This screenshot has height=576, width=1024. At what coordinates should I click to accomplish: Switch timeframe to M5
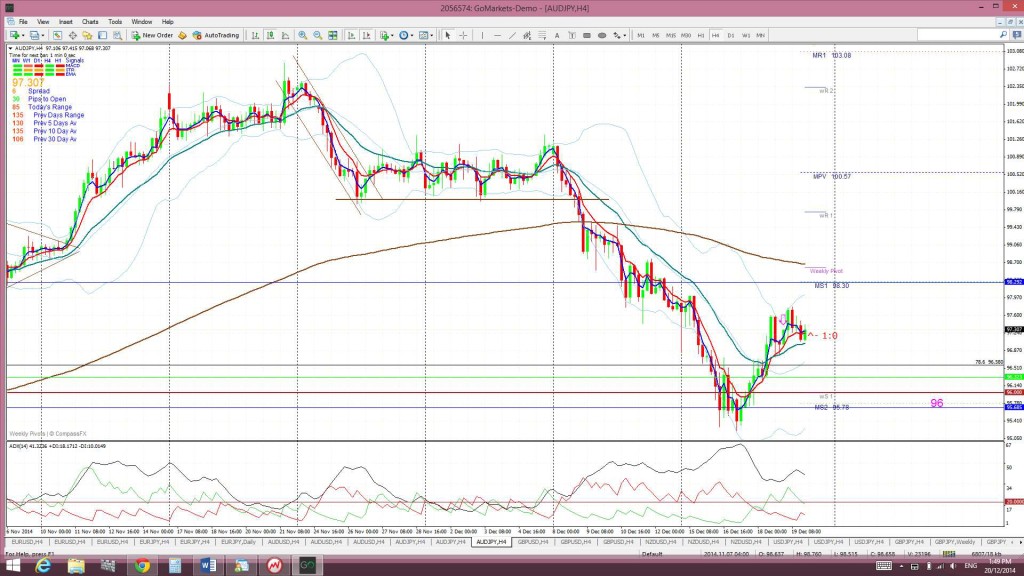point(656,35)
